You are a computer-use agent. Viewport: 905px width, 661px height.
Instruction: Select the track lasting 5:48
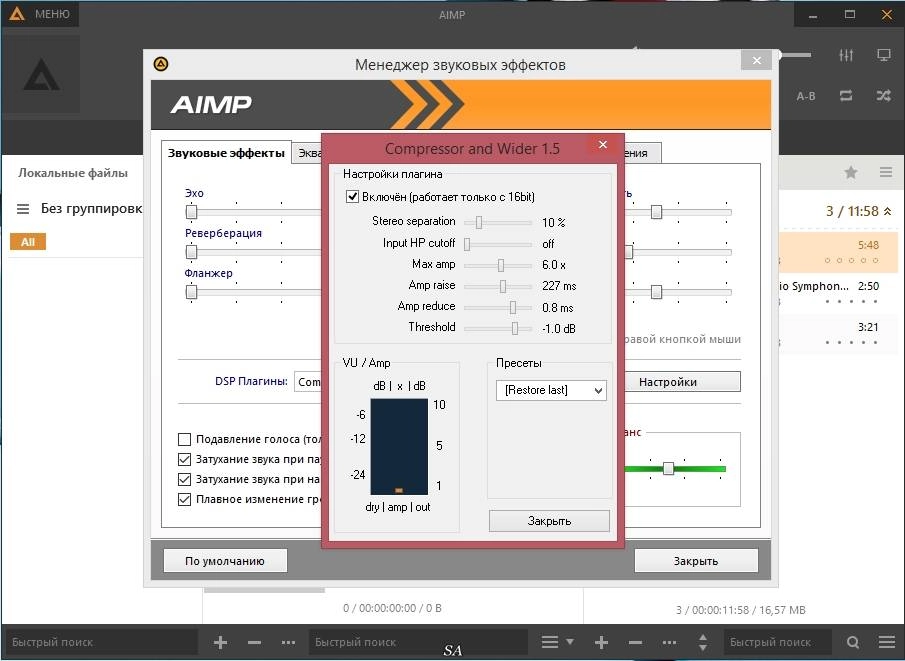[x=838, y=252]
